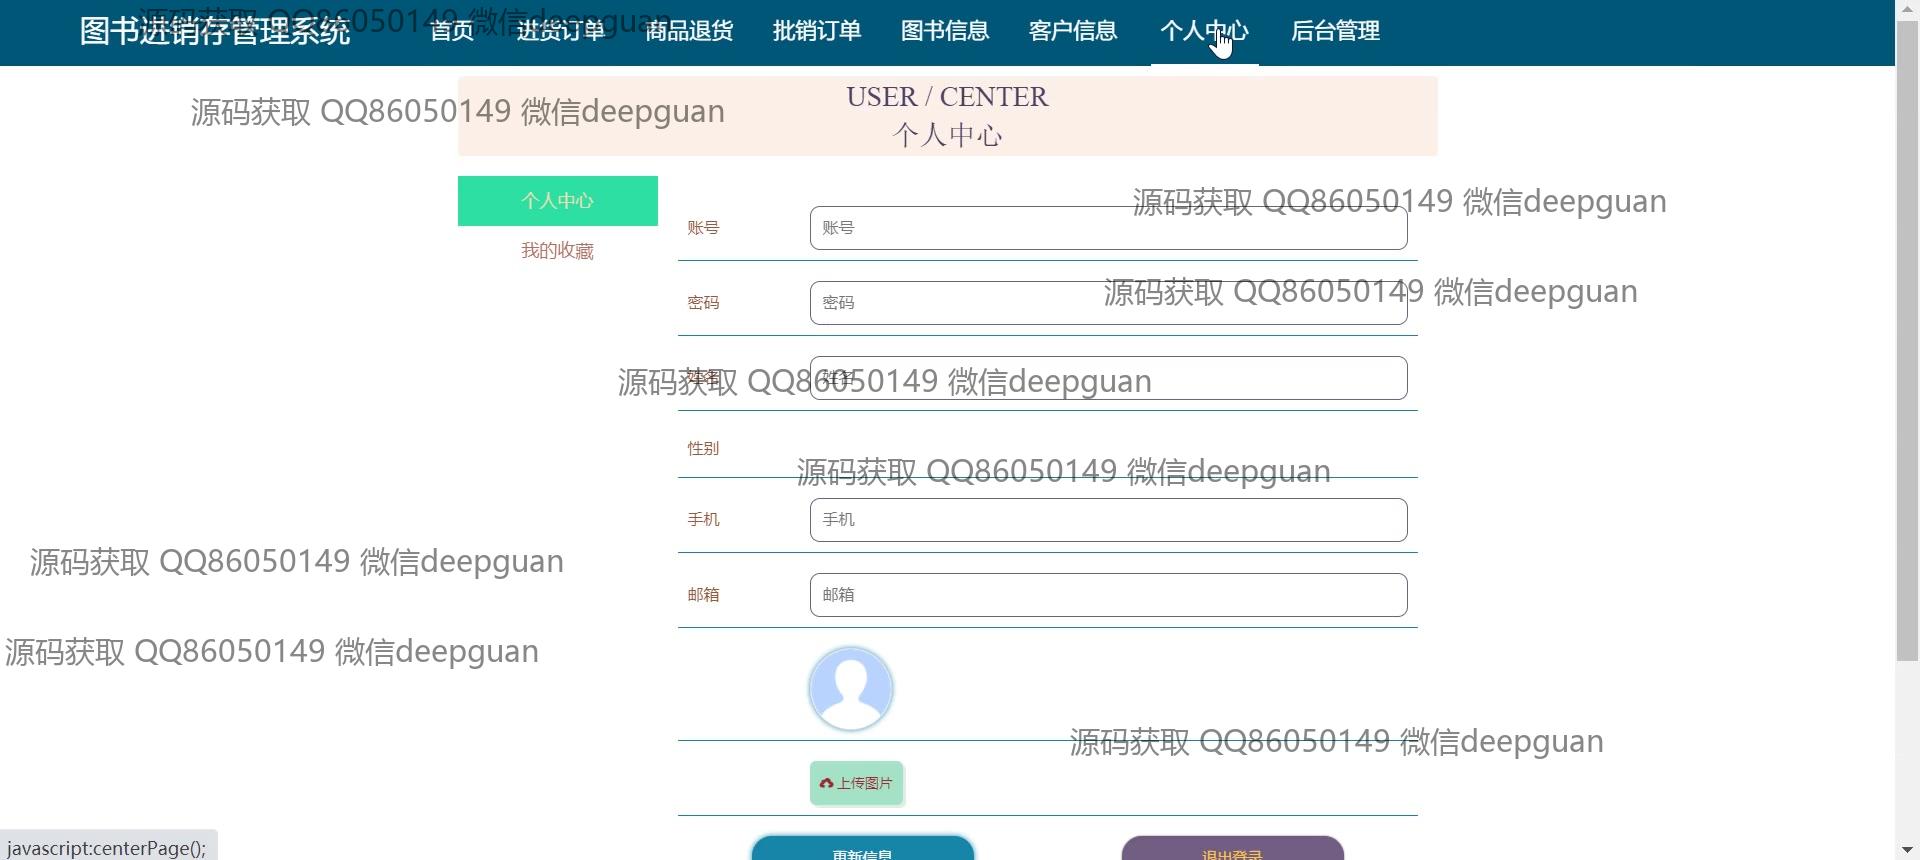Viewport: 1920px width, 860px height.
Task: Focus the 手机 text box
Action: (1108, 520)
